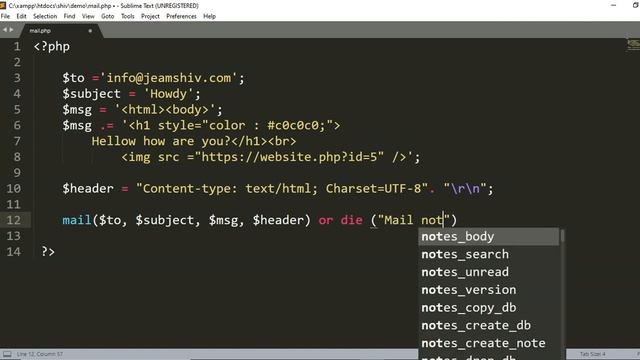Maximize the Sublime Text window
The image size is (640, 360).
point(636,5)
